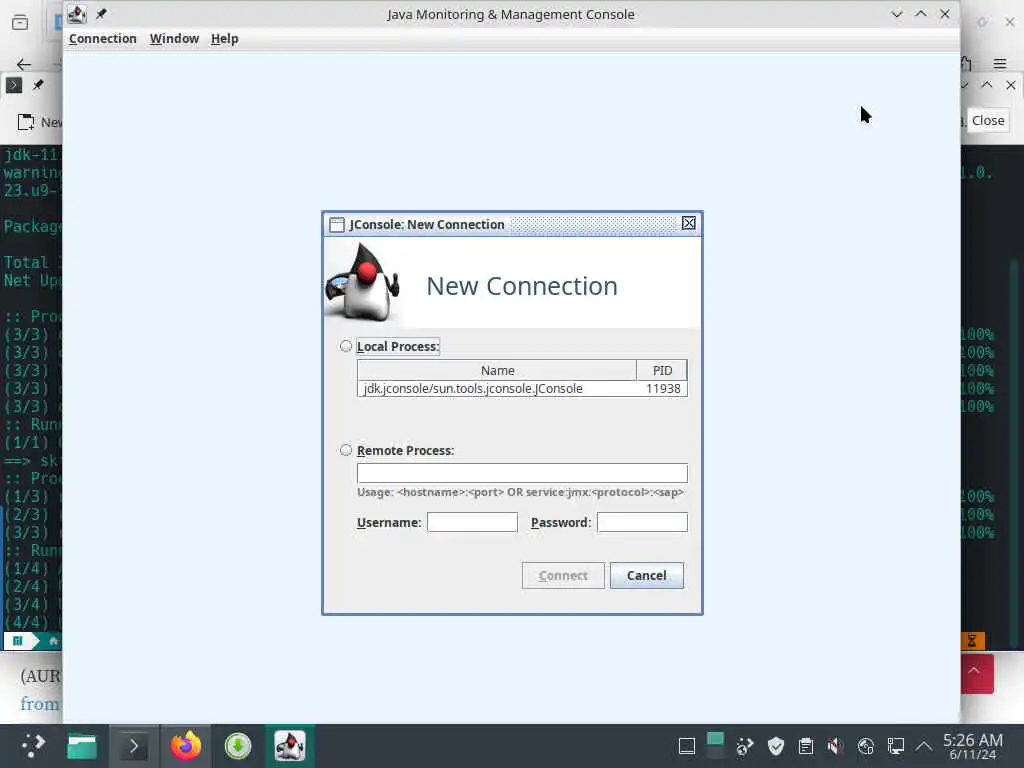Focus the Remote Process address field
Viewport: 1024px width, 768px height.
pyautogui.click(x=522, y=473)
